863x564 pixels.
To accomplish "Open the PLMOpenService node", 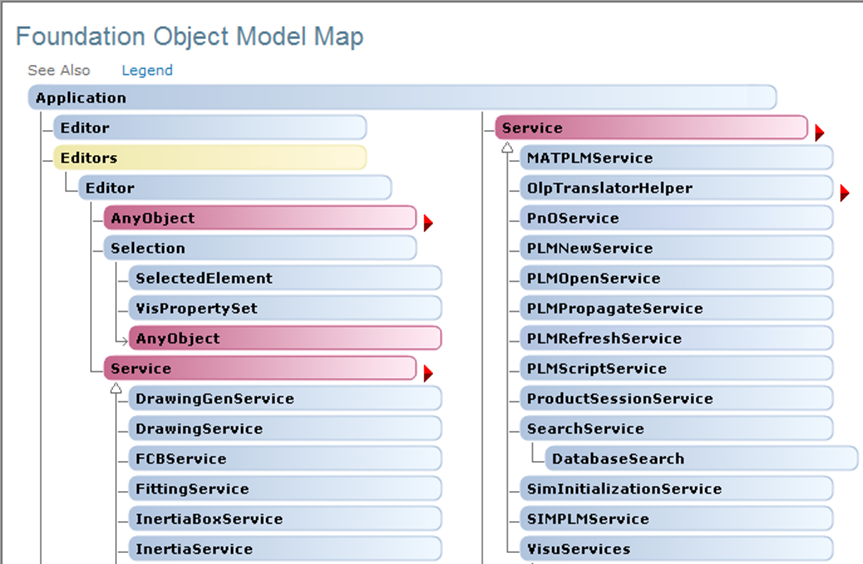I will (x=676, y=278).
